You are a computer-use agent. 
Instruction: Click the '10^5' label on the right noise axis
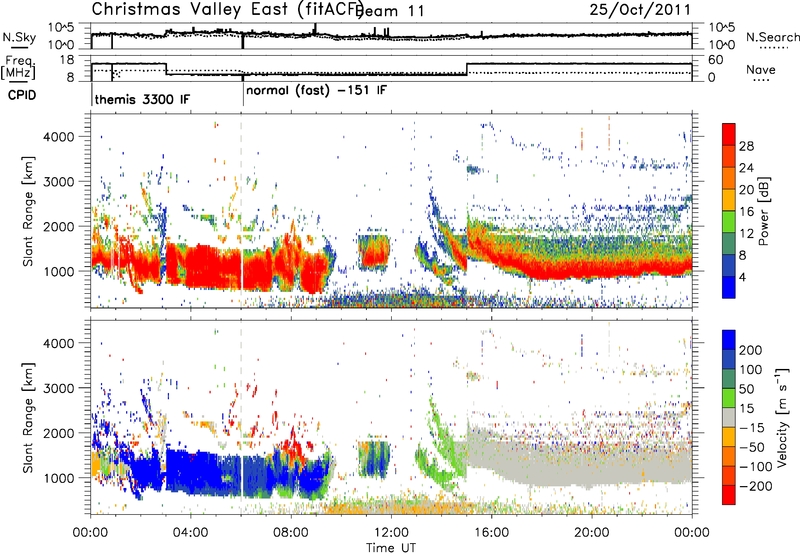coord(722,28)
